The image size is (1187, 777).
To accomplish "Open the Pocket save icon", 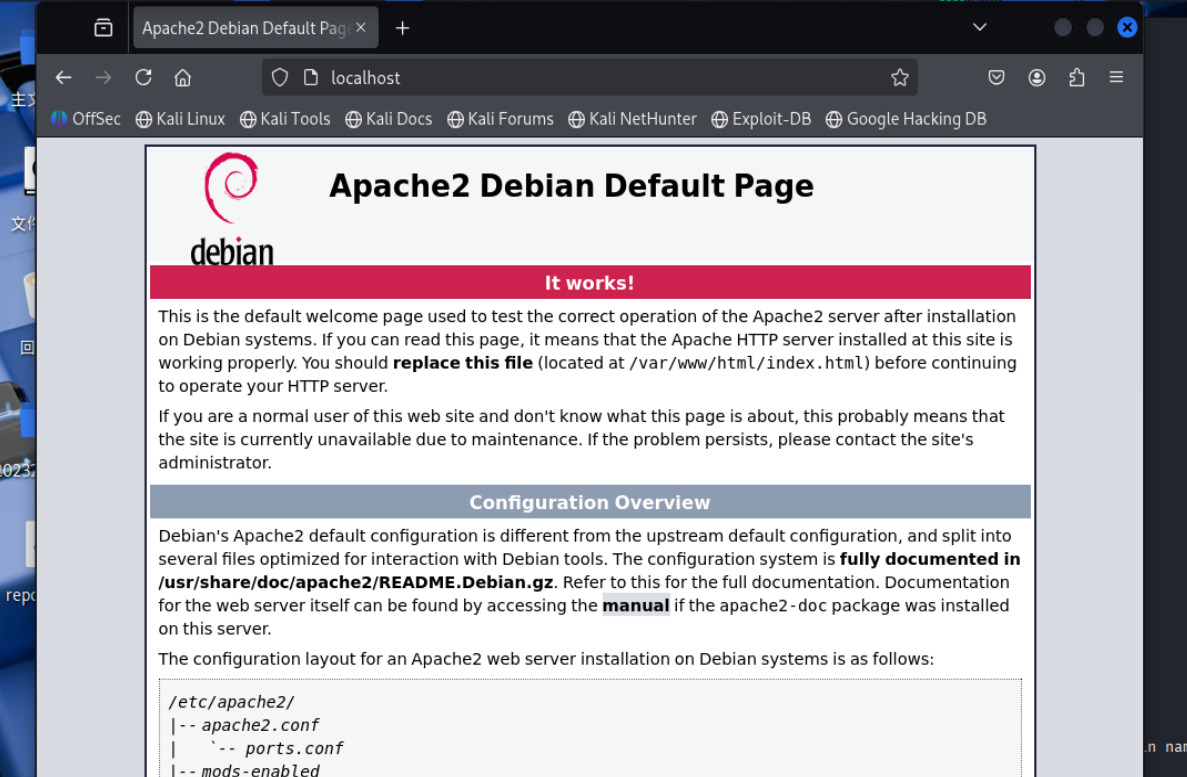I will click(x=996, y=77).
